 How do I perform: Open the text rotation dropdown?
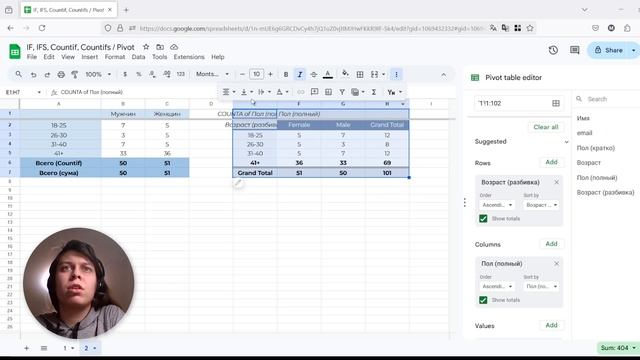(282, 92)
